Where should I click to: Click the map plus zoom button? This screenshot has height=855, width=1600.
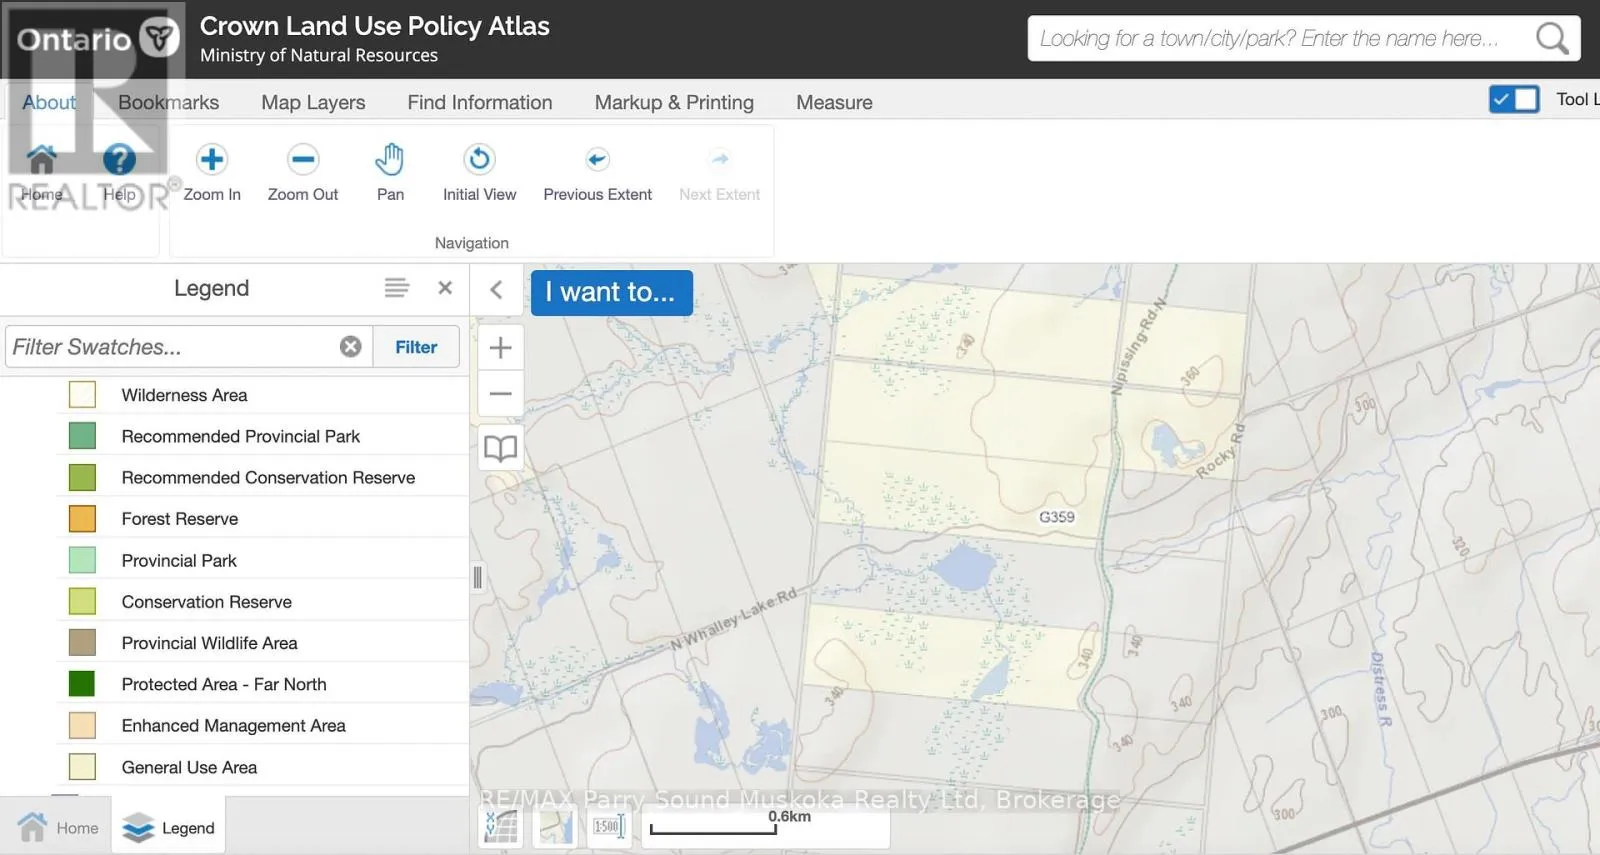[x=500, y=347]
